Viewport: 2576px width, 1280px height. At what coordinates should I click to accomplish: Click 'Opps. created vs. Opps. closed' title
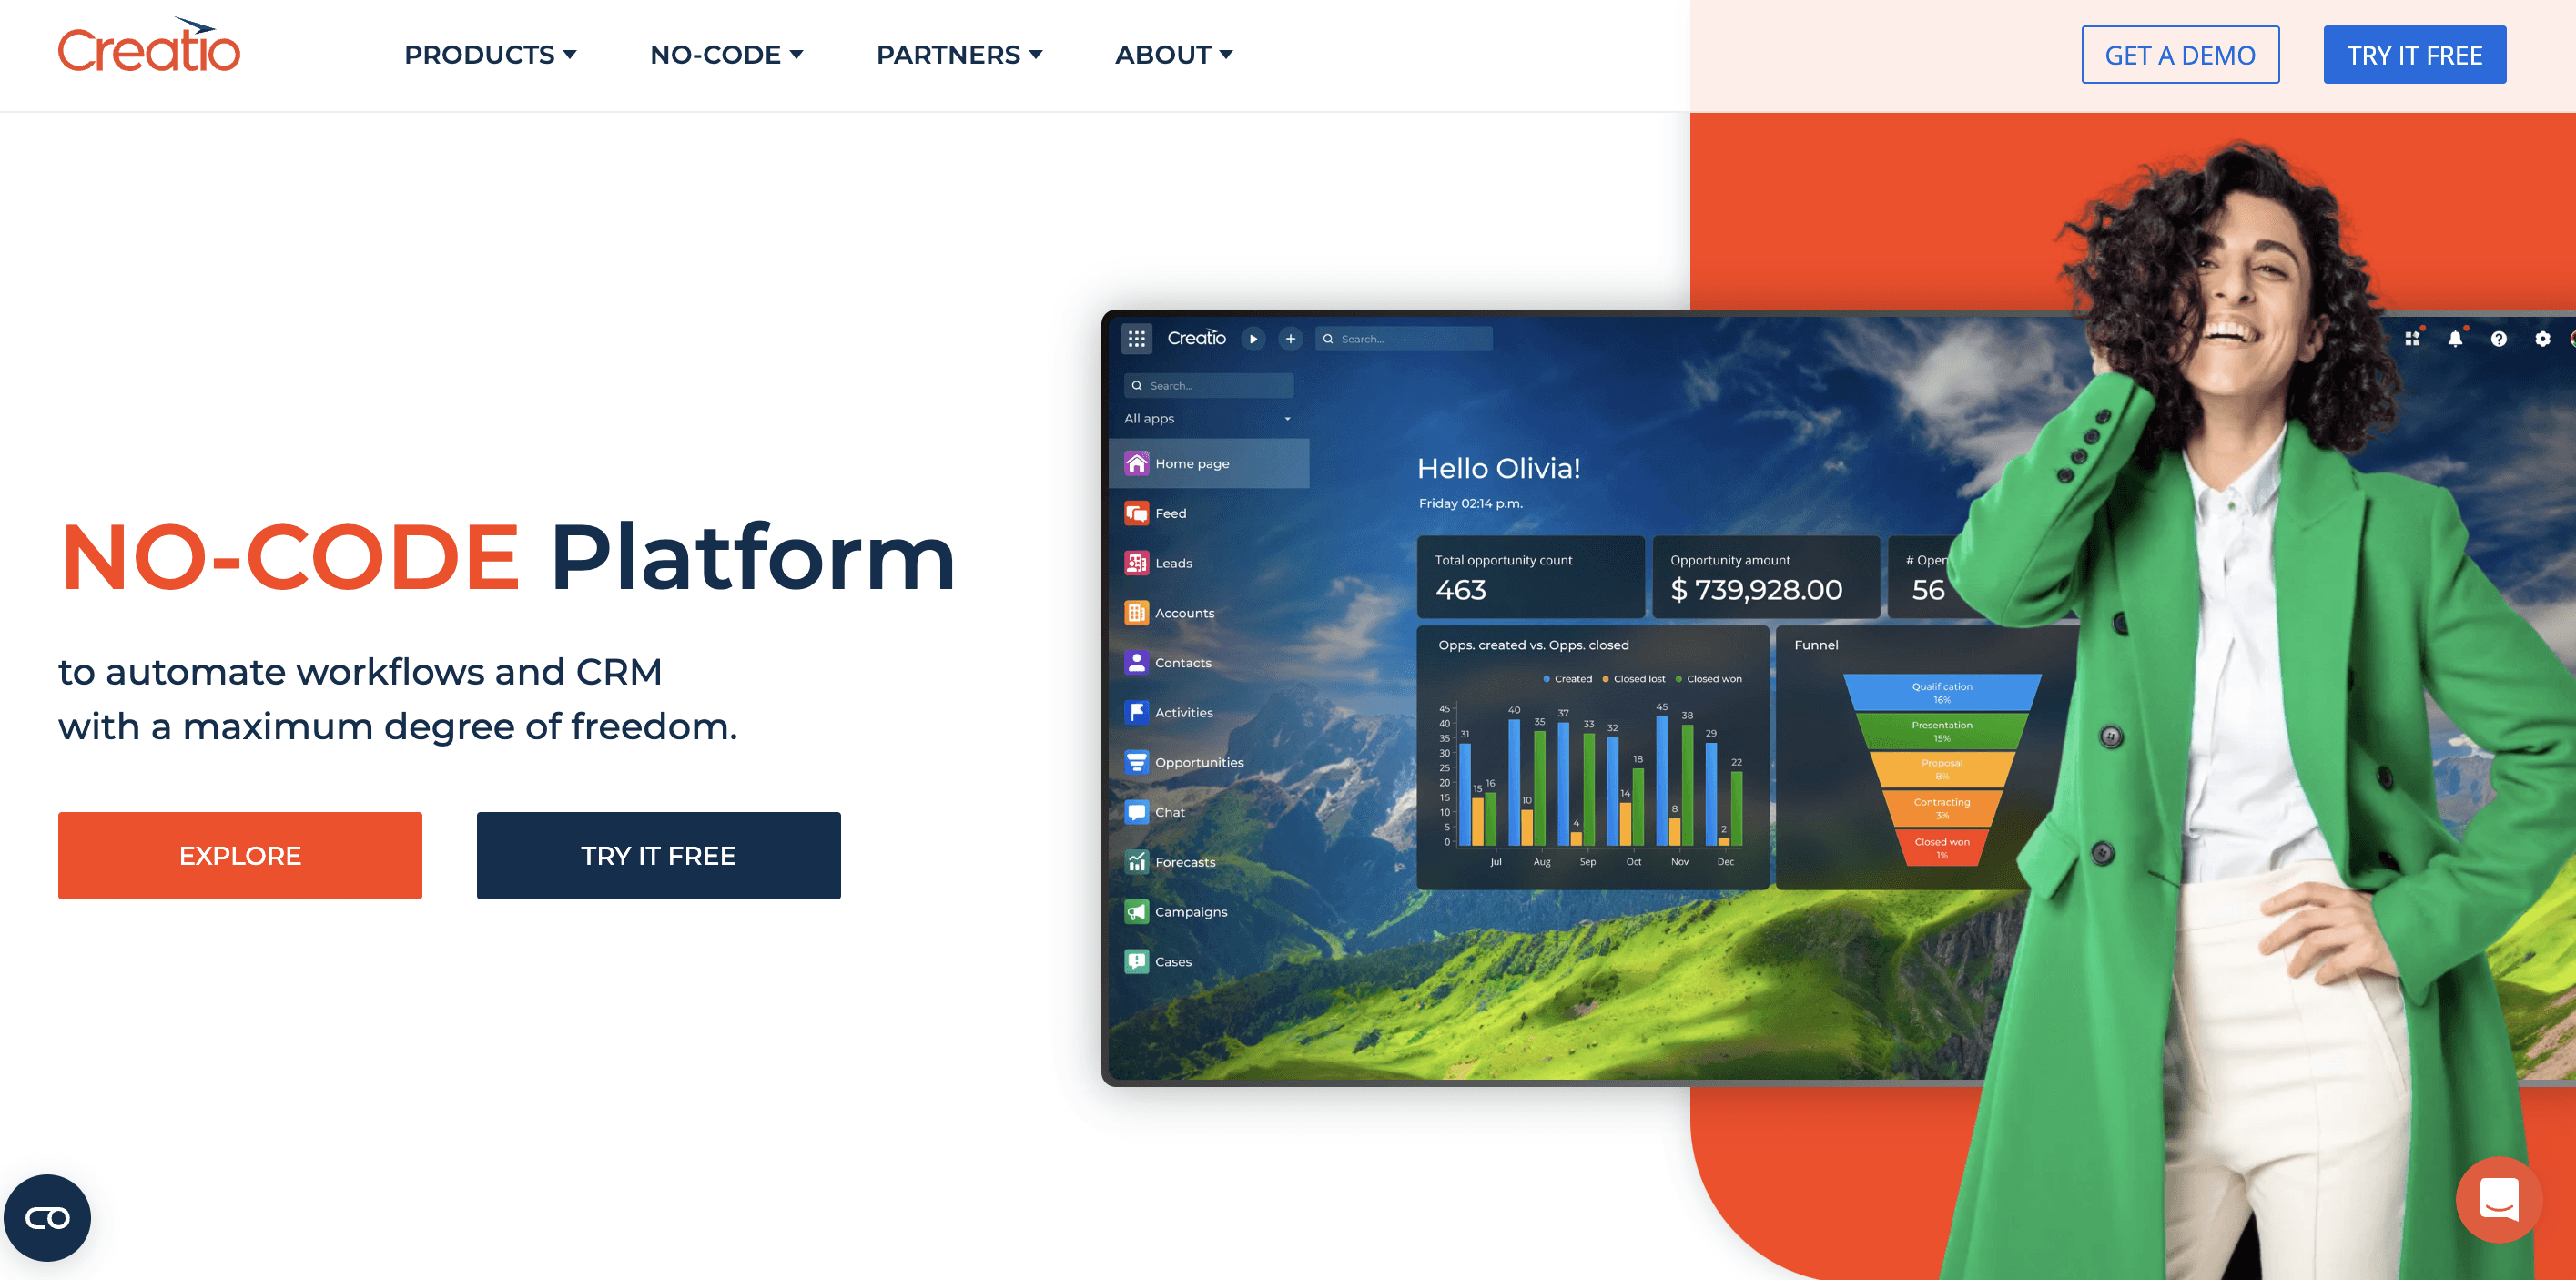1533,645
